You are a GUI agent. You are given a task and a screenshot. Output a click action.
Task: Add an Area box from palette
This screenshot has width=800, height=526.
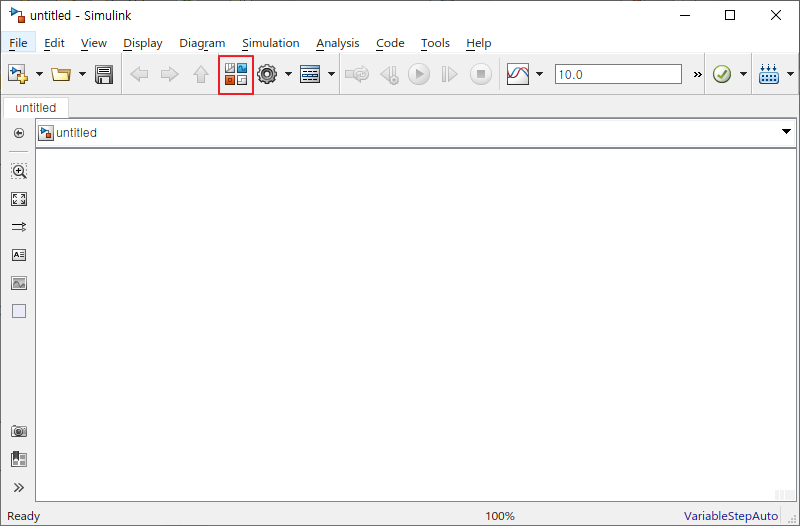pyautogui.click(x=19, y=311)
